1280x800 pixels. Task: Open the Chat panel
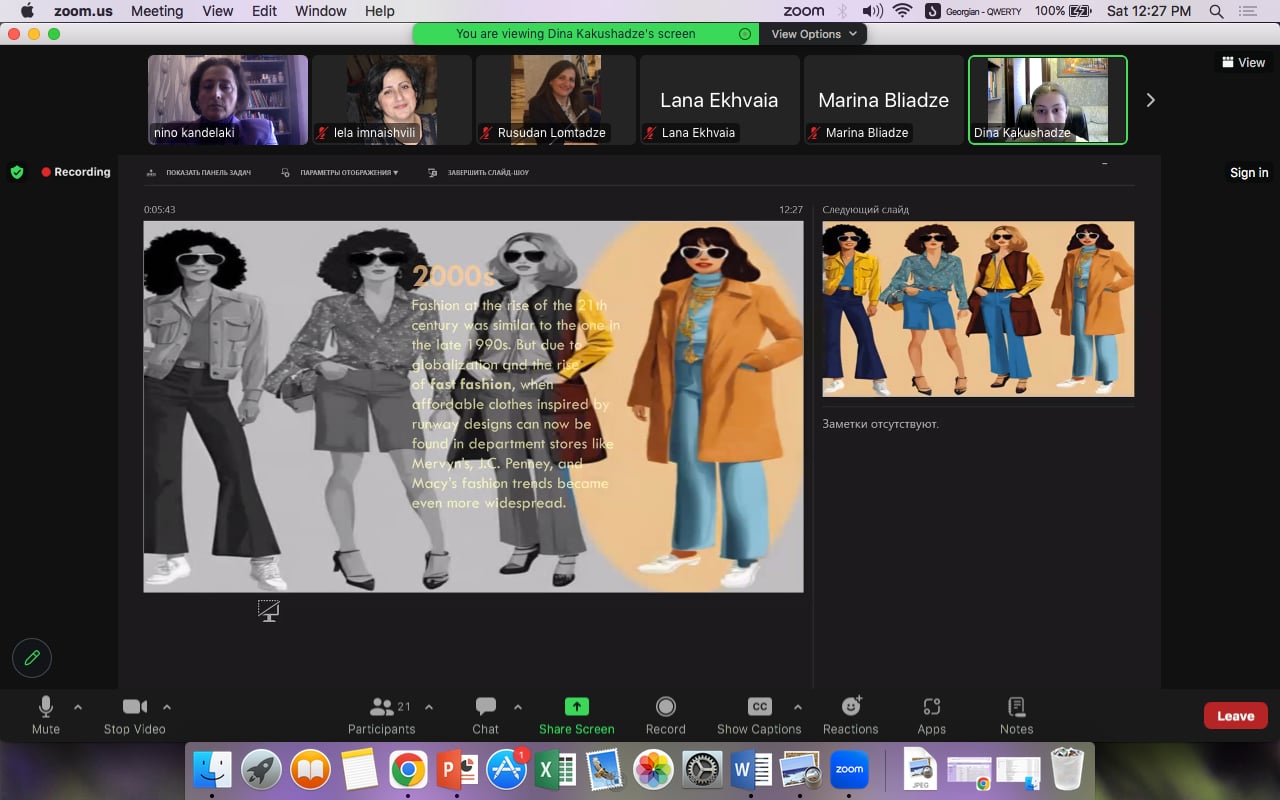486,707
